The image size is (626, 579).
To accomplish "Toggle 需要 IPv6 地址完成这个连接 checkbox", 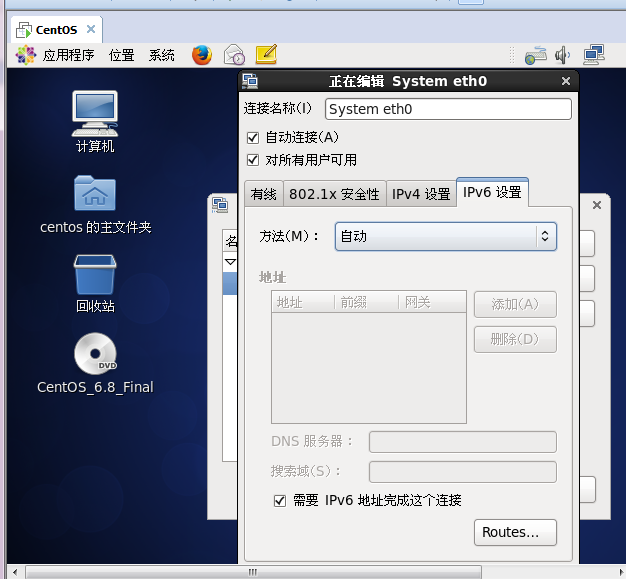I will (280, 501).
